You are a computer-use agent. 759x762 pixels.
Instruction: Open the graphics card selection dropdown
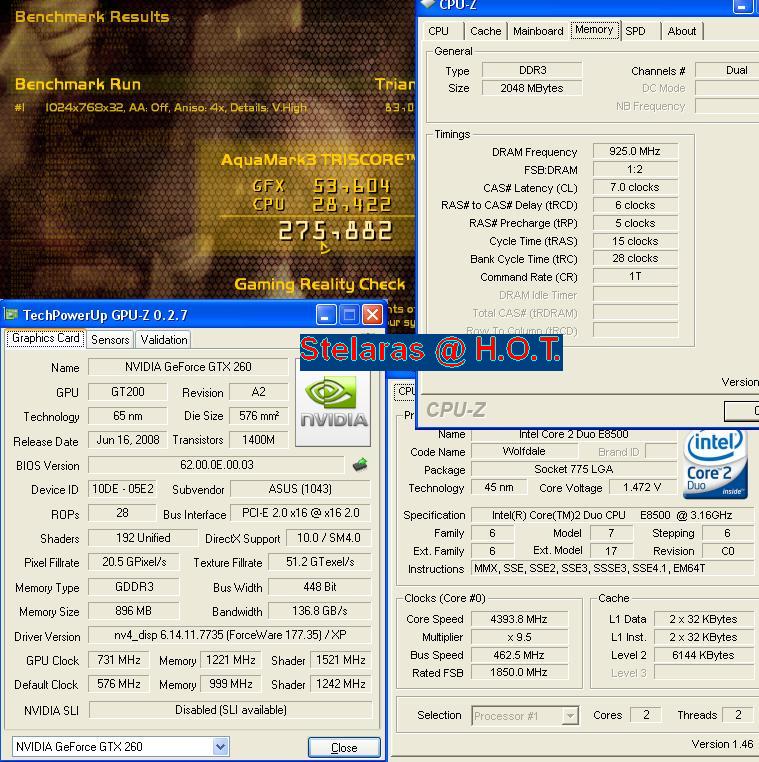tap(220, 746)
